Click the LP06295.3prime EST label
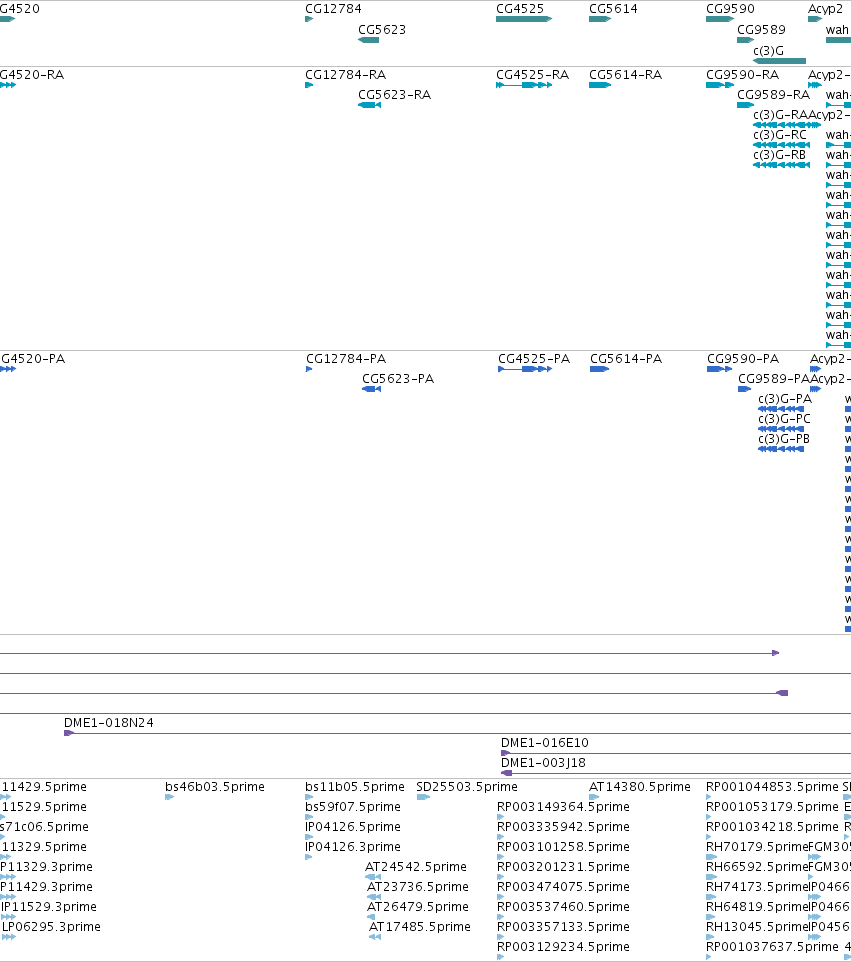This screenshot has height=962, width=851. (52, 926)
